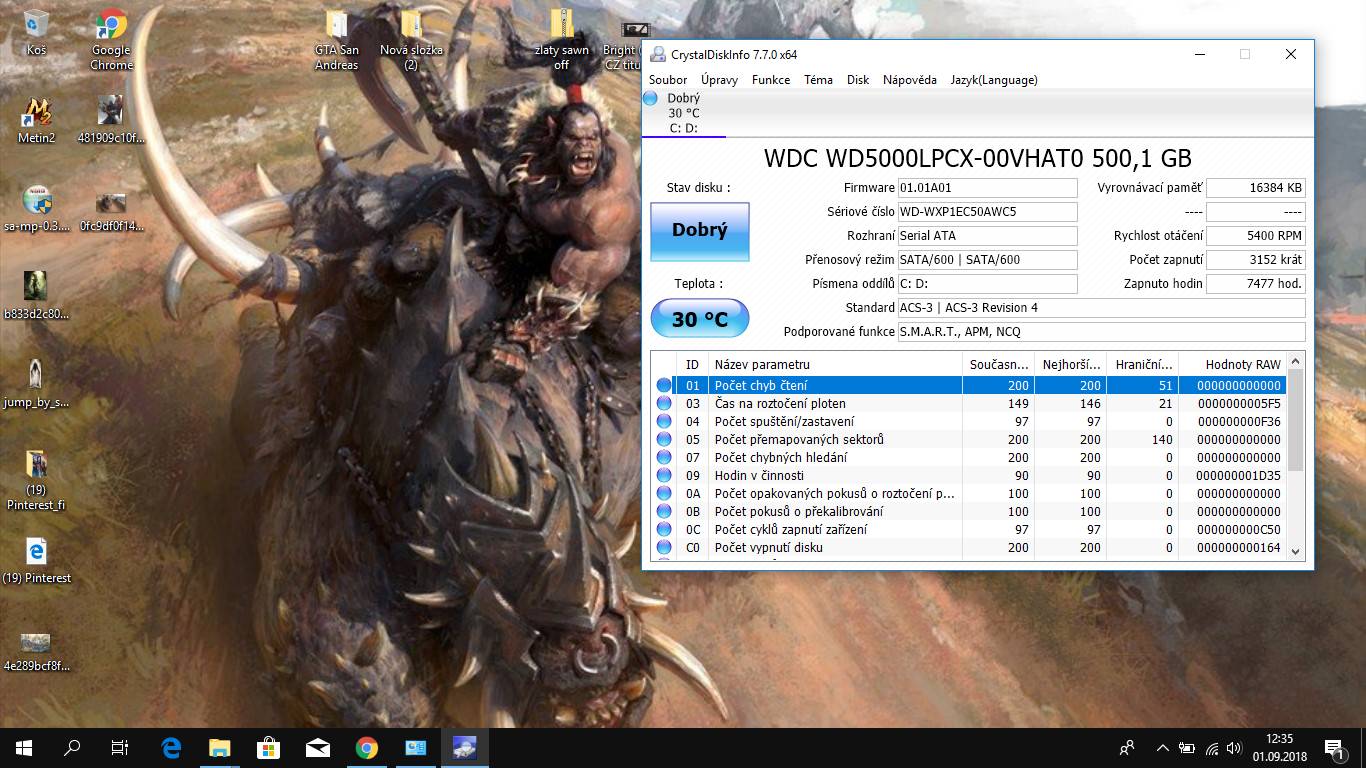This screenshot has width=1366, height=768.
Task: Click the 'Název parametru' column header
Action: 835,364
